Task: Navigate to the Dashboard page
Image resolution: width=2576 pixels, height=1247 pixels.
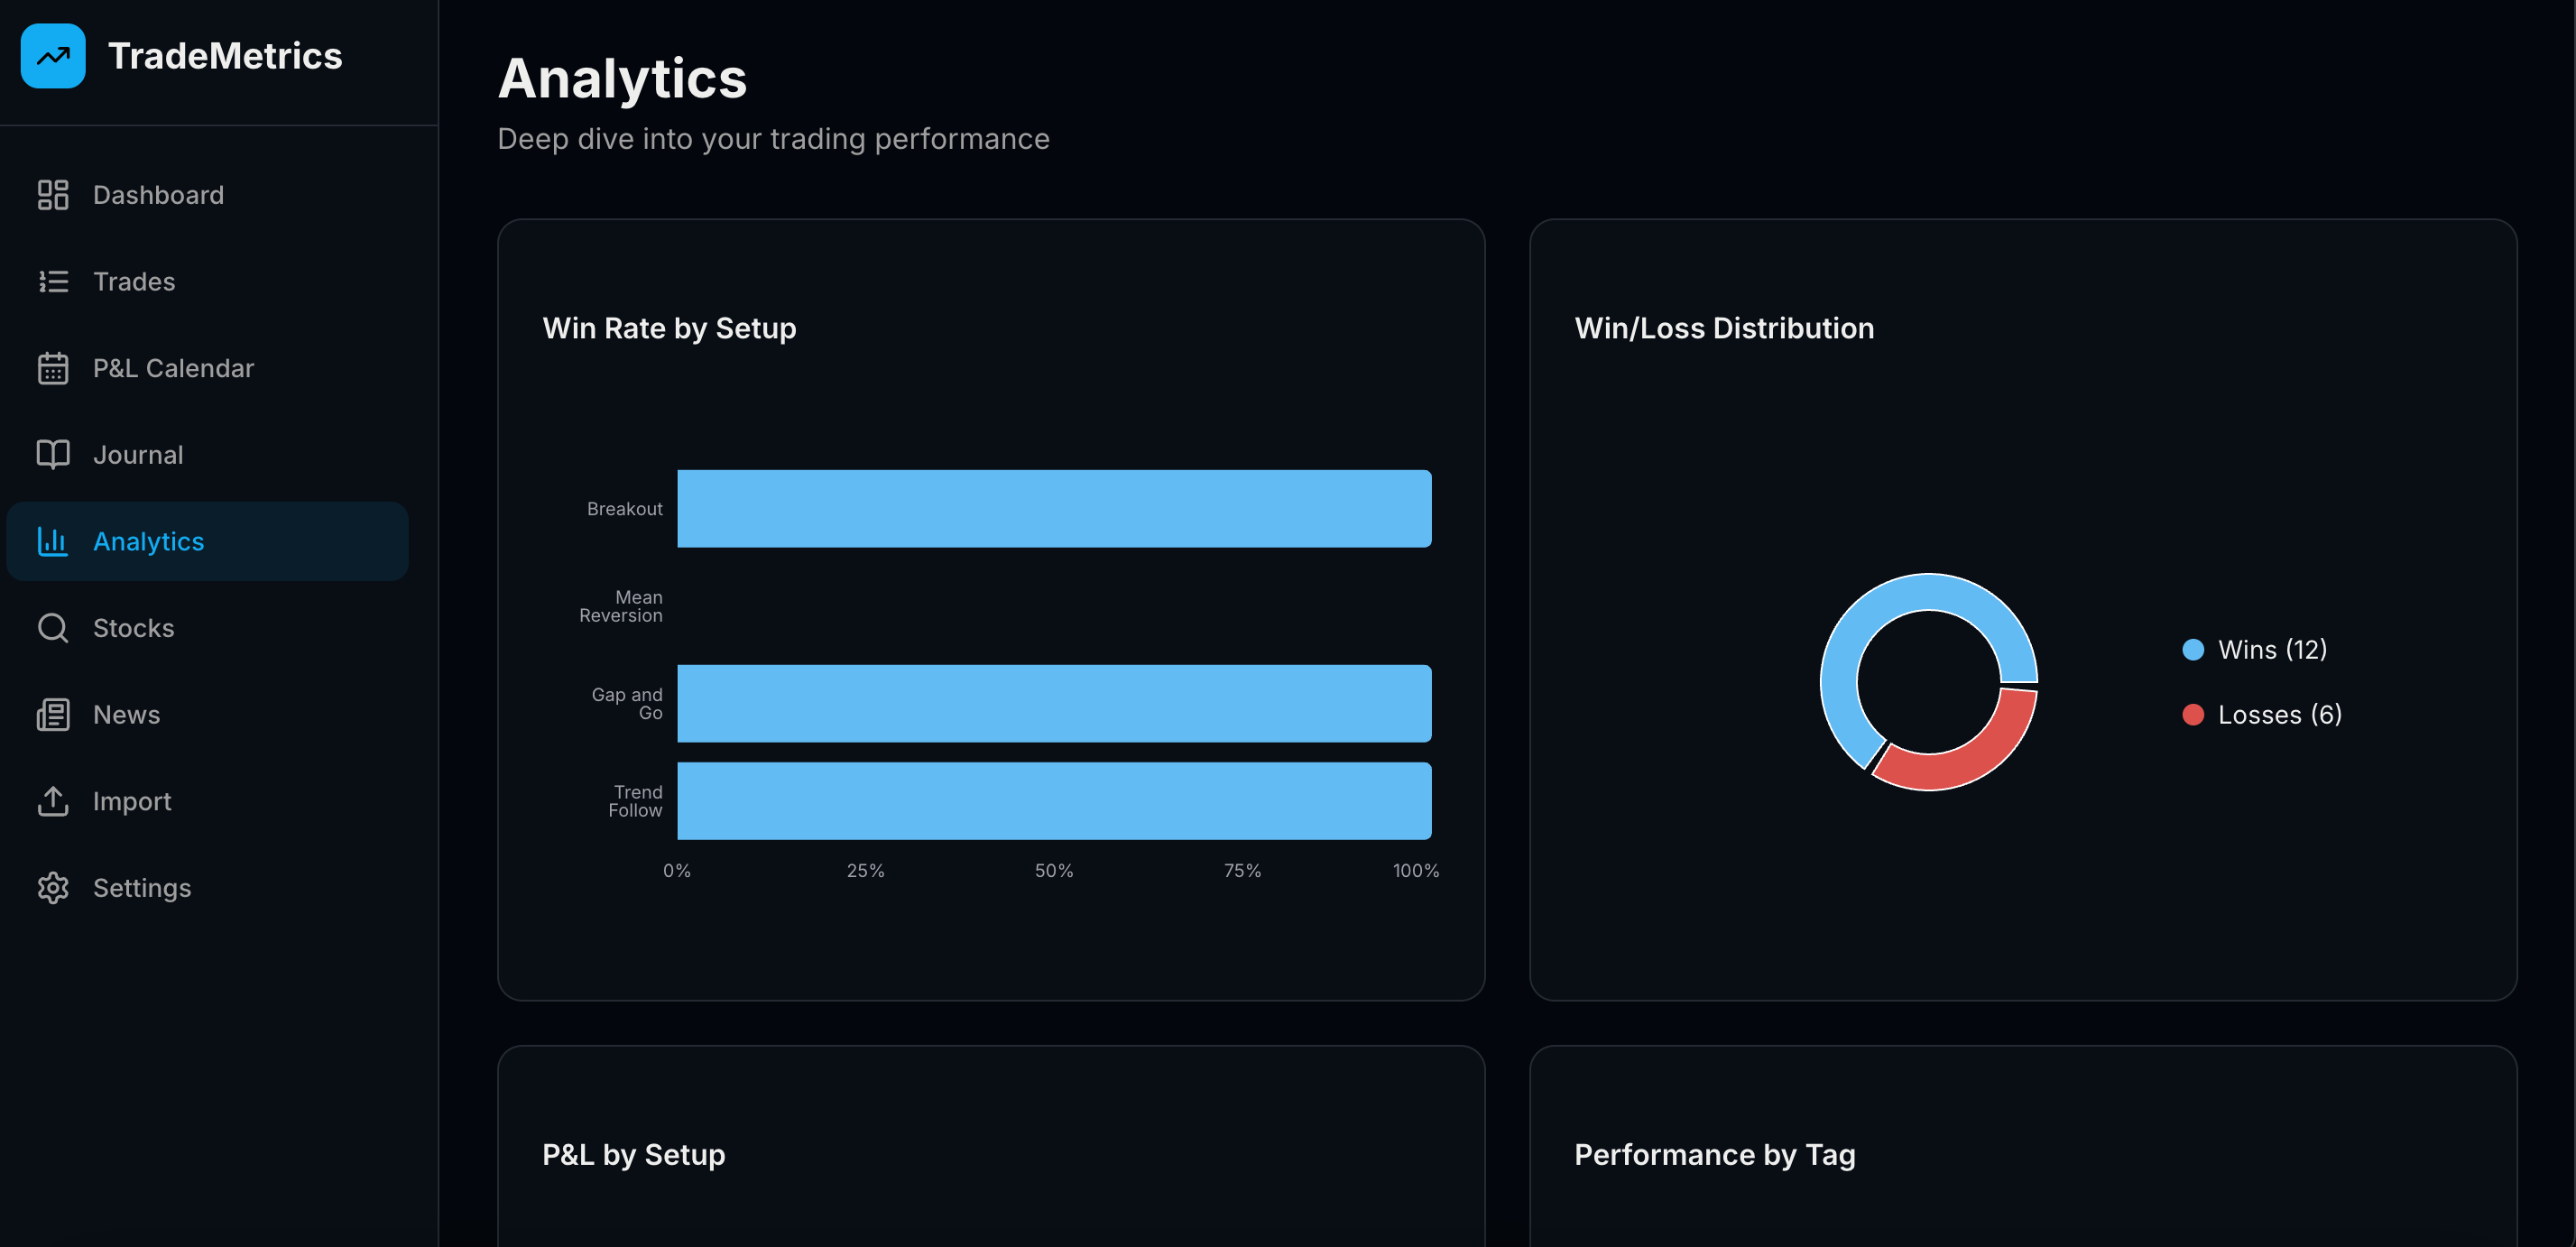Action: pyautogui.click(x=158, y=194)
